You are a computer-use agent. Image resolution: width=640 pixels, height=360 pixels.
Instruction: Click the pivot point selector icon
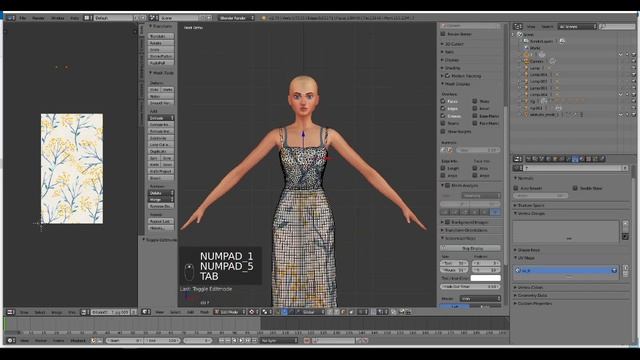tap(266, 312)
